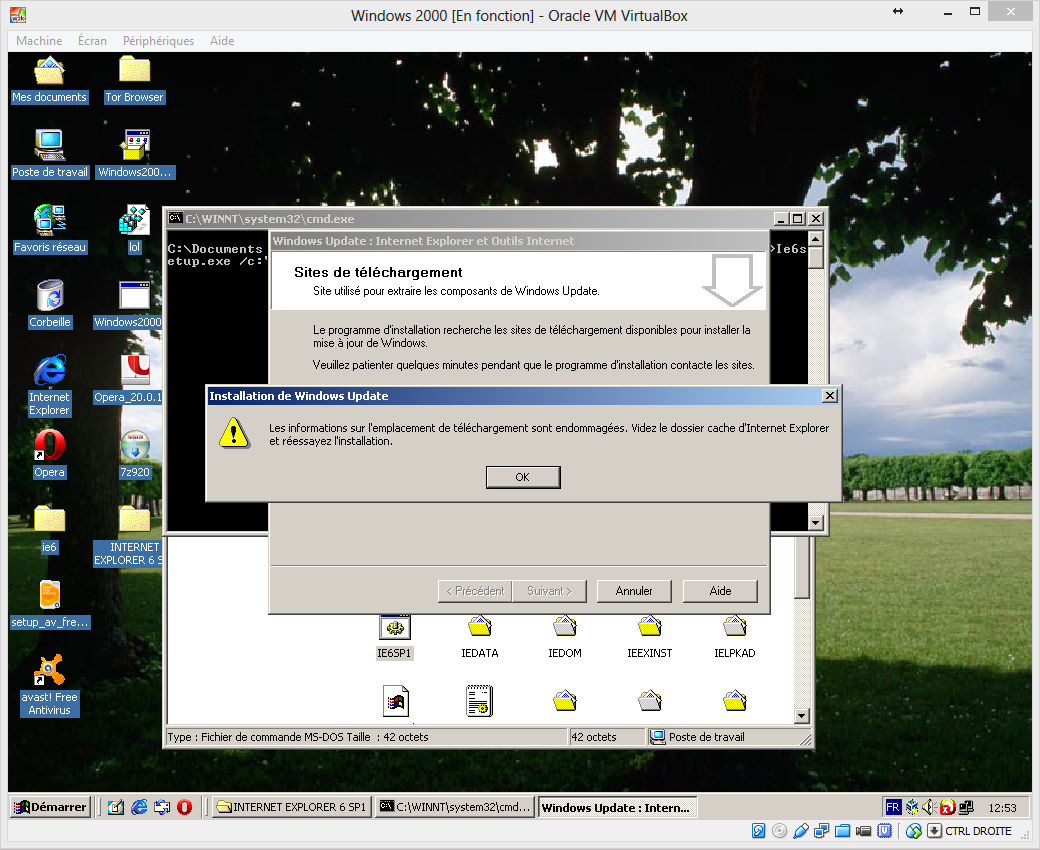Viewport: 1040px width, 850px height.
Task: Select the Windows200… installer desktop icon
Action: click(135, 154)
